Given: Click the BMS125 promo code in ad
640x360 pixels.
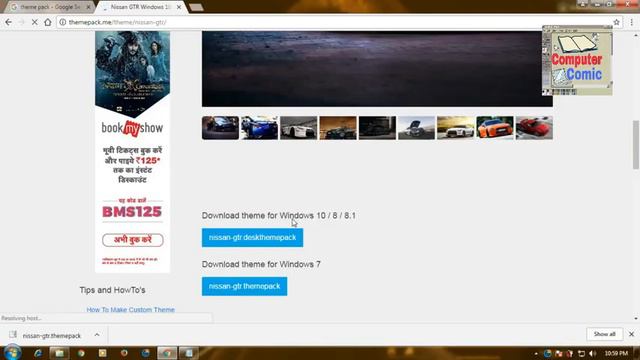Looking at the screenshot, I should point(132,212).
